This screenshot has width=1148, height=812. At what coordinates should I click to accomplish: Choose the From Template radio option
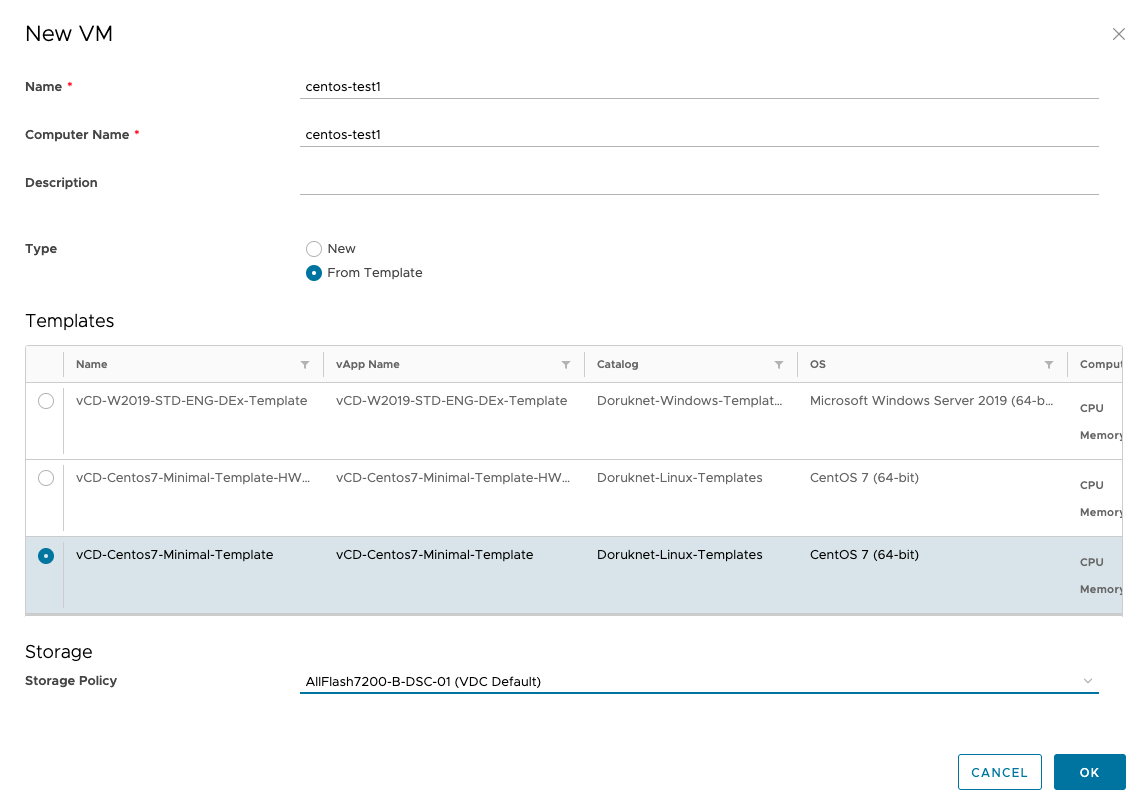(314, 273)
